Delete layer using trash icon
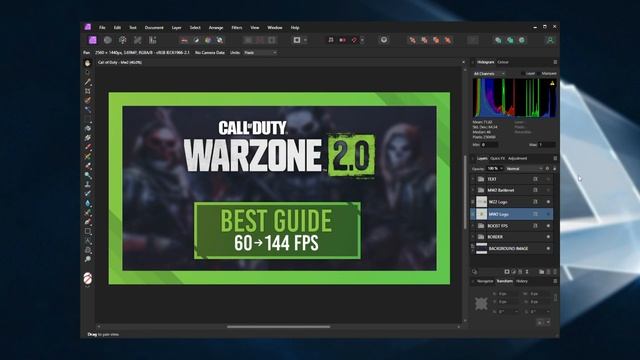The height and width of the screenshot is (360, 640). (555, 271)
